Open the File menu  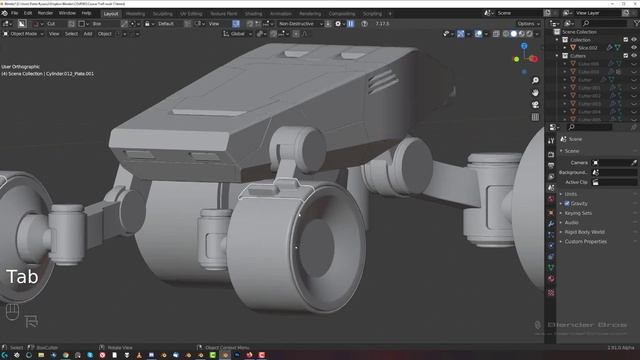coord(14,13)
